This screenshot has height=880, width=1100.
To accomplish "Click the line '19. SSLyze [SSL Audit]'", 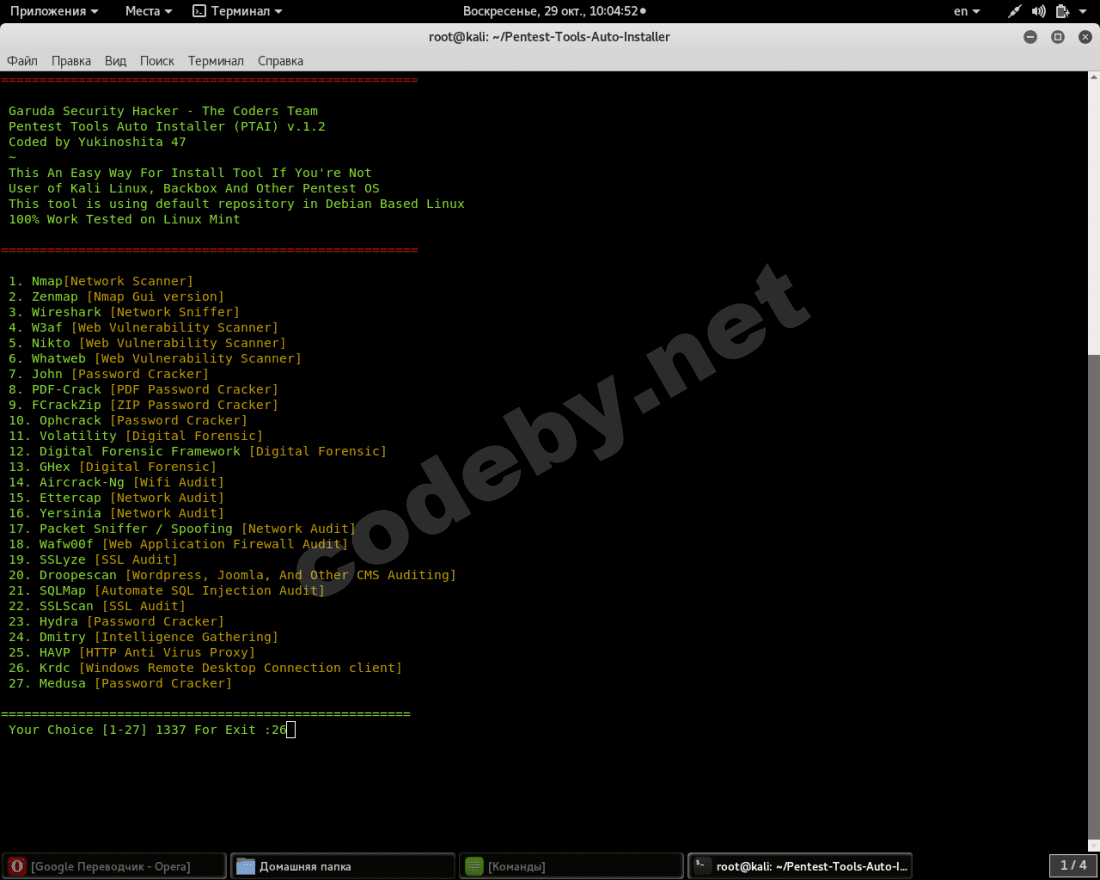I will click(93, 559).
